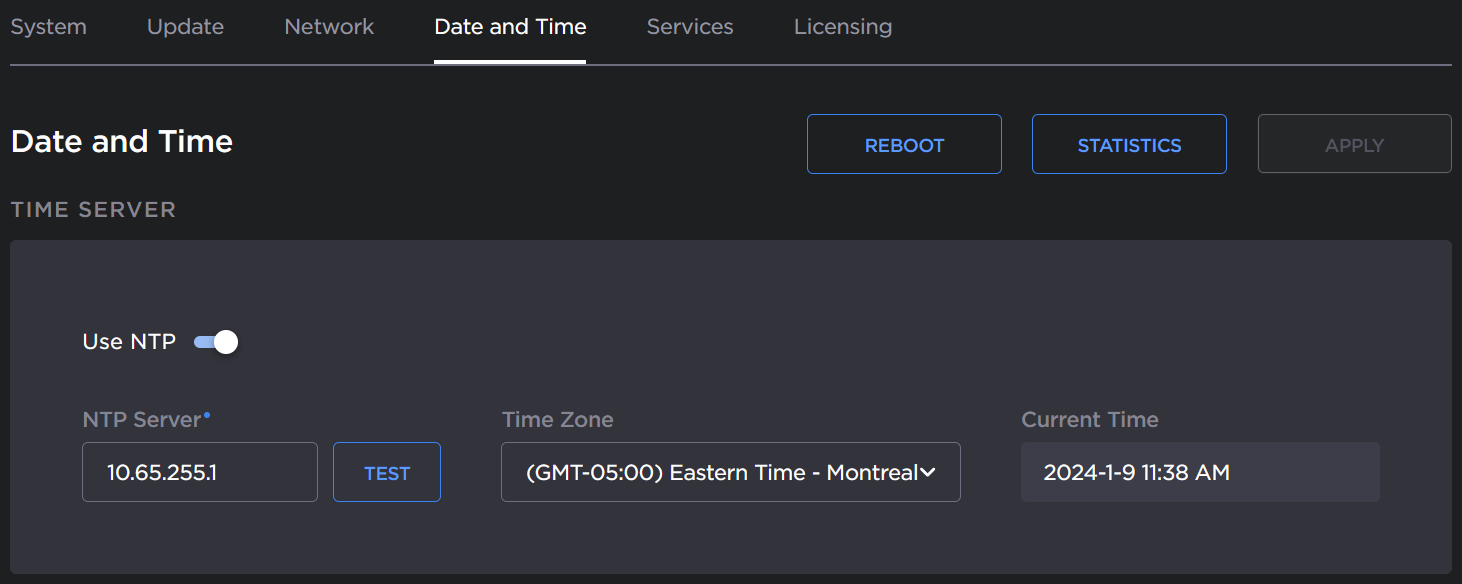The height and width of the screenshot is (584, 1462).
Task: Open the Update tab
Action: 185,27
